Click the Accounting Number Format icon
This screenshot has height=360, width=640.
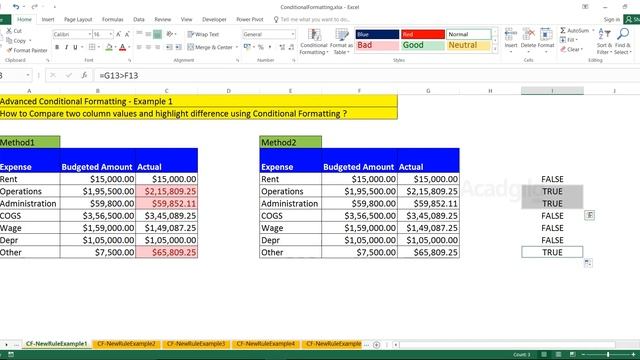coord(247,47)
